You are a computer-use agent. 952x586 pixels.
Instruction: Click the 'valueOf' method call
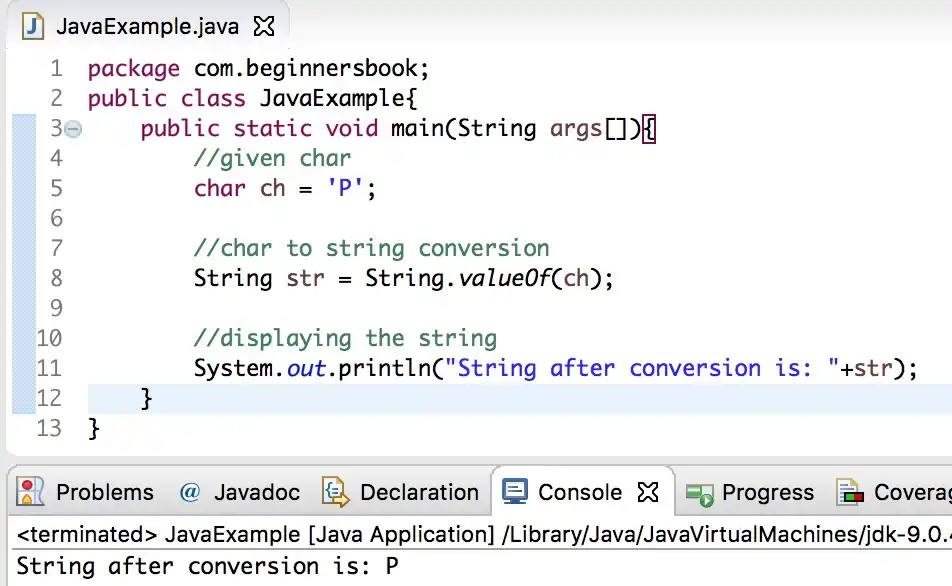point(504,278)
